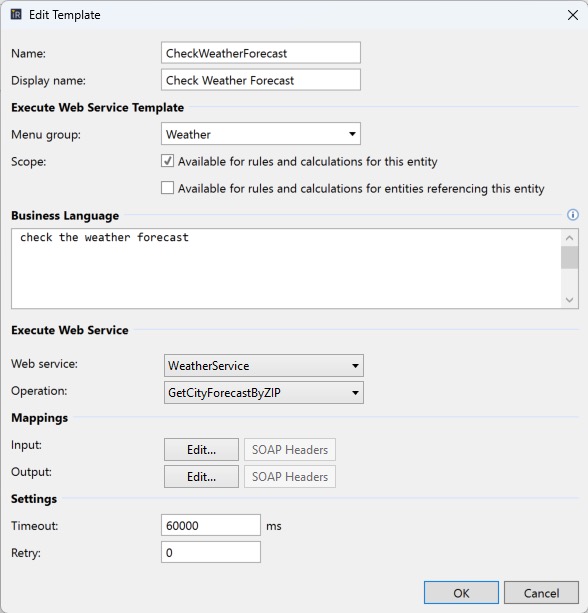The image size is (588, 613).
Task: Click the InRule app icon in title bar
Action: (x=16, y=15)
